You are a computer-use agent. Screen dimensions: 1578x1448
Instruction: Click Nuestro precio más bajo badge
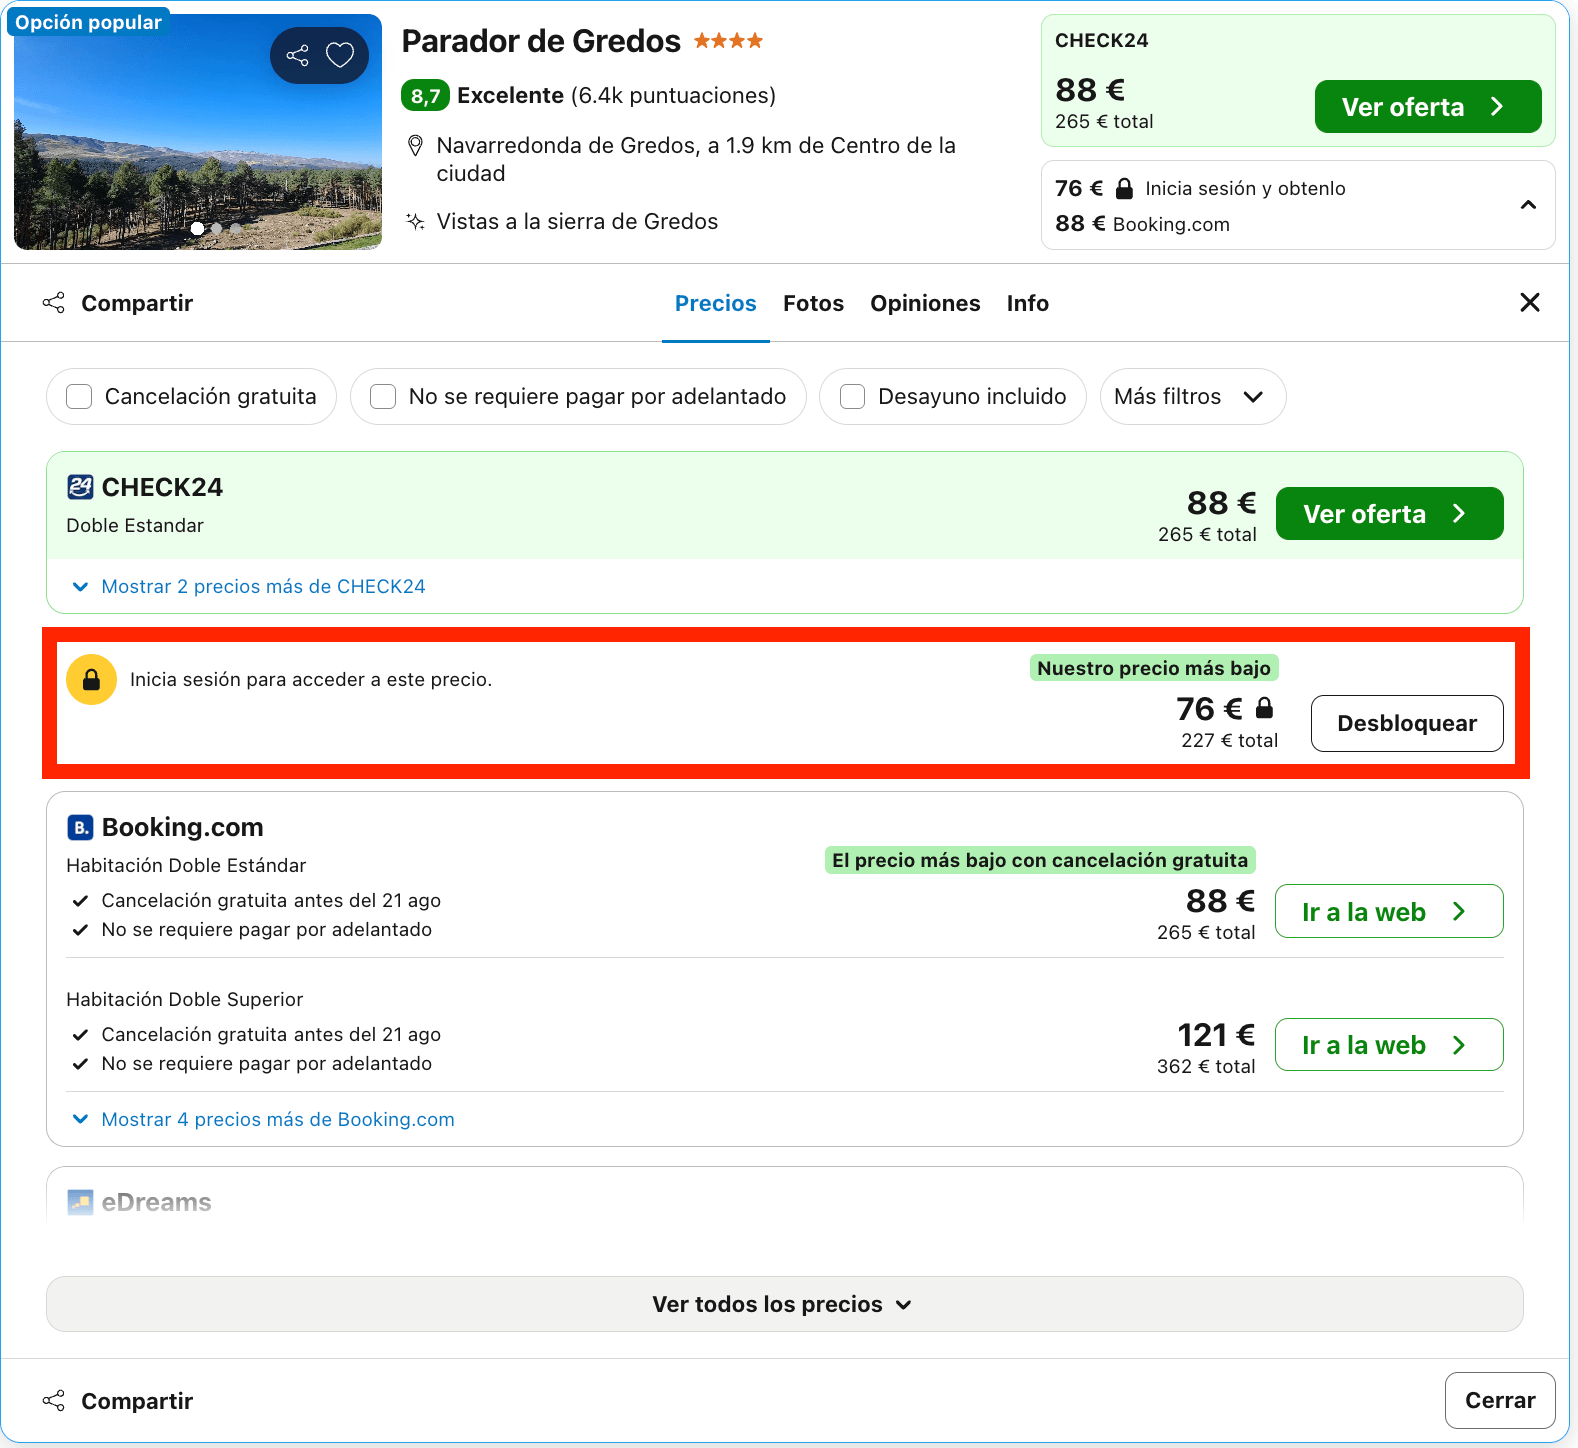pos(1154,668)
